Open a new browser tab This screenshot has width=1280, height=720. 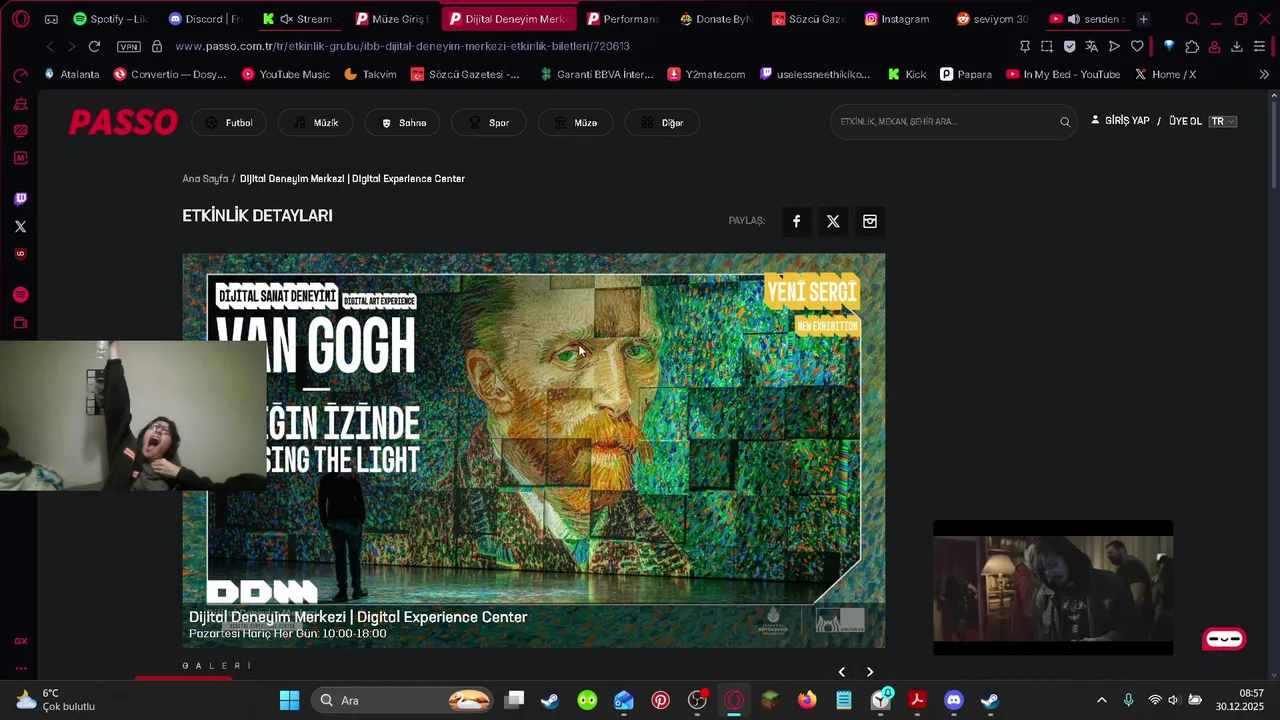click(1143, 19)
